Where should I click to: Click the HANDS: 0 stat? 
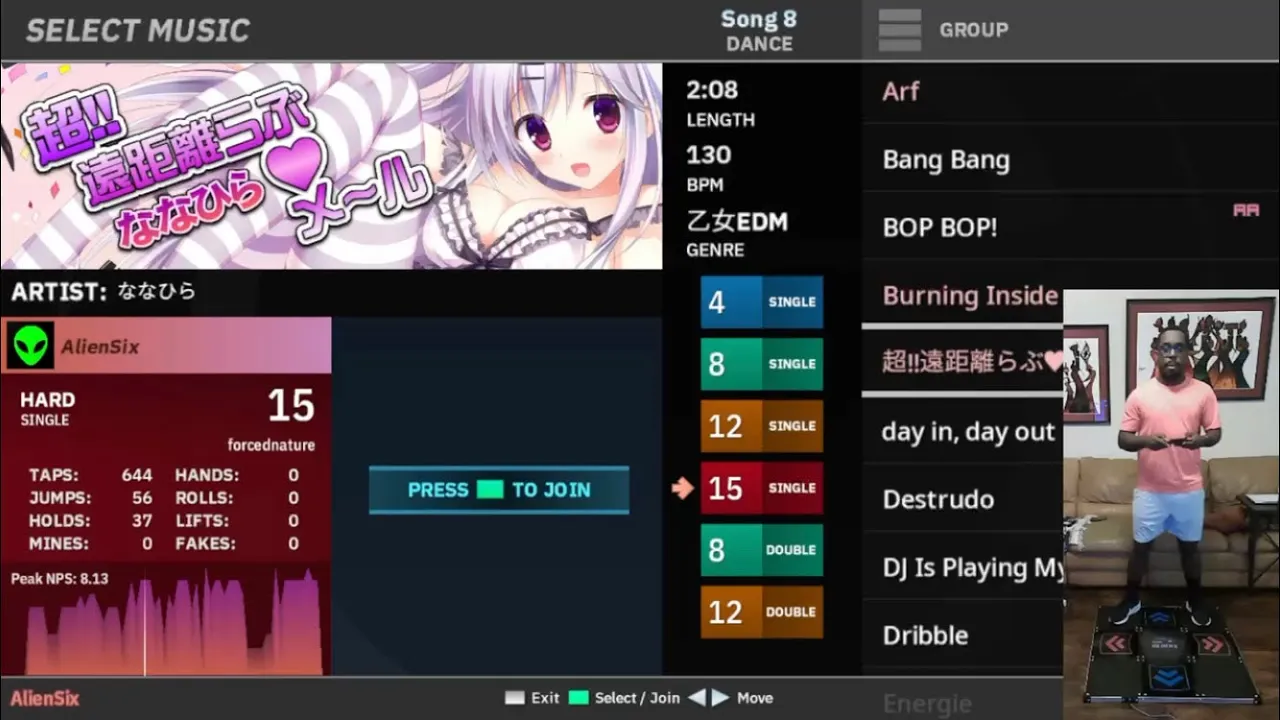pos(237,475)
